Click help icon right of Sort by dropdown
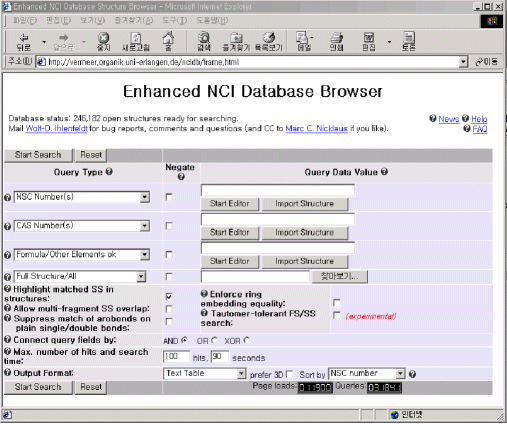507x424 pixels. (x=412, y=374)
